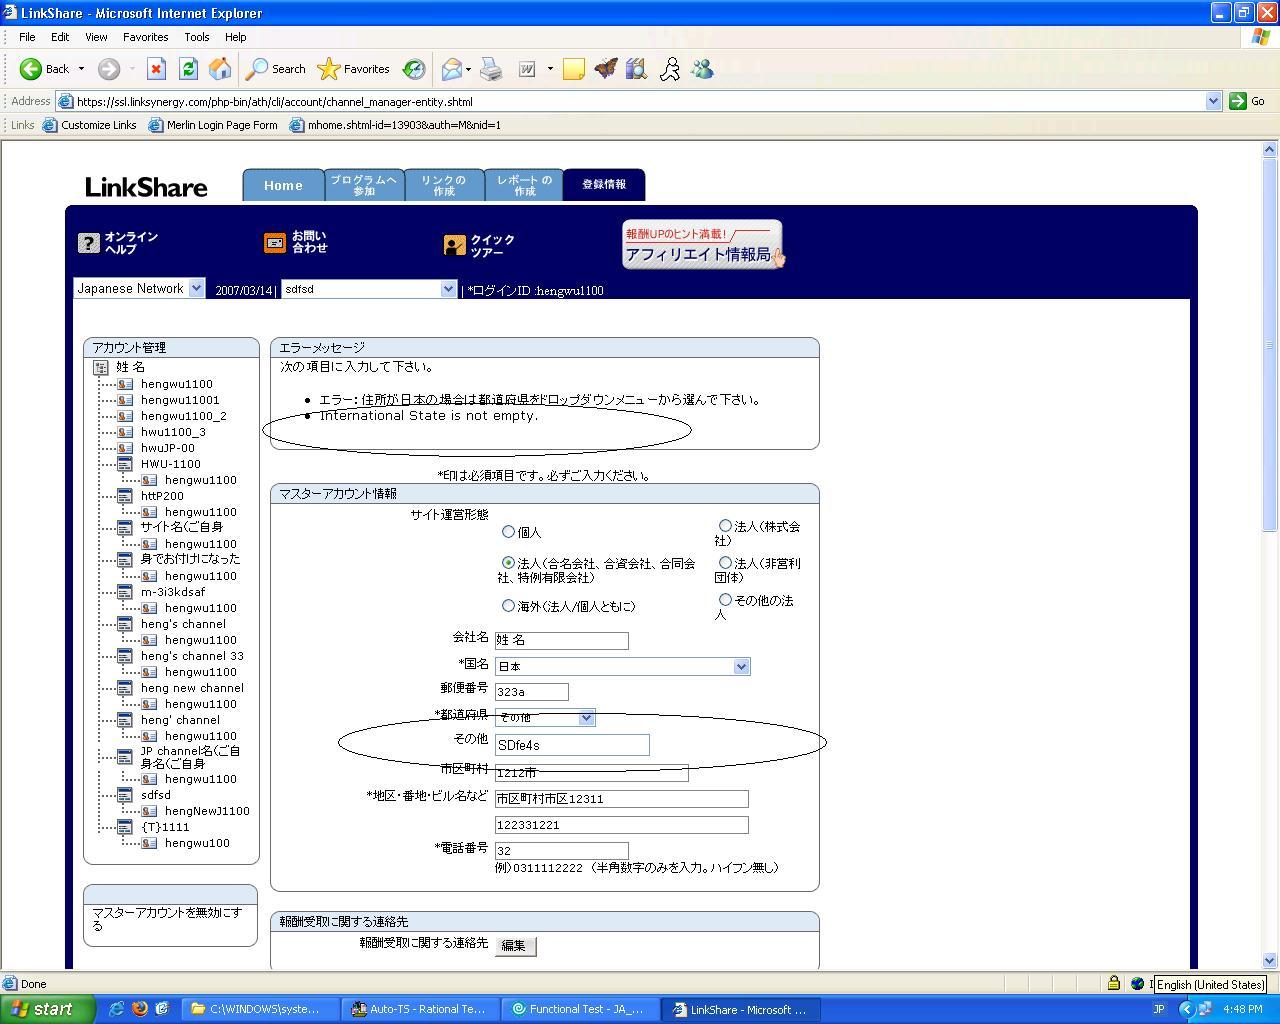Open the Japanese Network dropdown
The image size is (1280, 1024).
[138, 288]
